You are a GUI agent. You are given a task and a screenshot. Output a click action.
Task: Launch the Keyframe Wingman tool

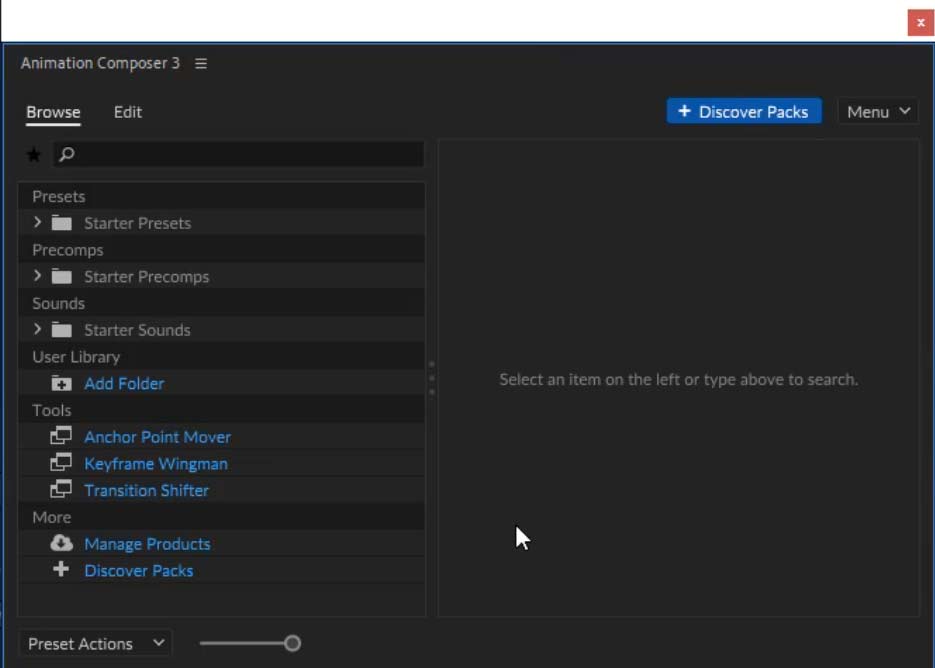coord(156,464)
